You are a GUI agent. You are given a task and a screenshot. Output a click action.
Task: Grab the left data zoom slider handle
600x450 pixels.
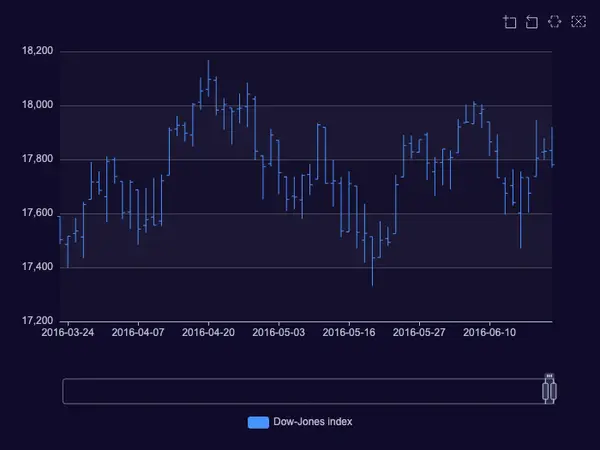pos(545,391)
